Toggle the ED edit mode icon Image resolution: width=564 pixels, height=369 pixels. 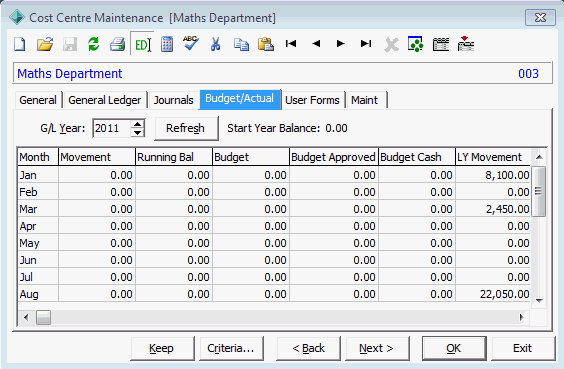point(143,45)
